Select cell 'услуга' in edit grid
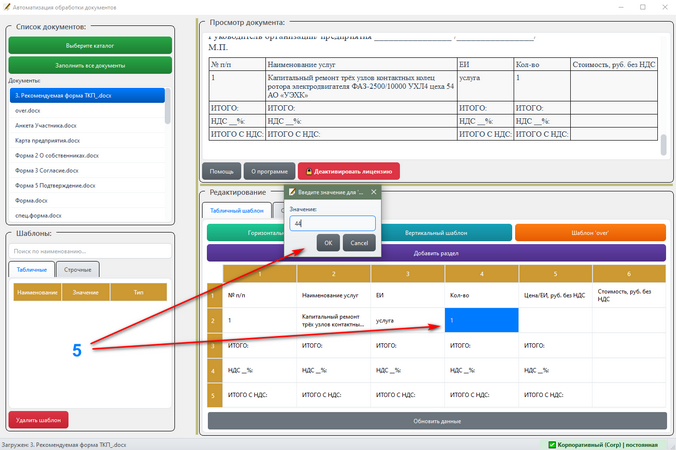 407,320
